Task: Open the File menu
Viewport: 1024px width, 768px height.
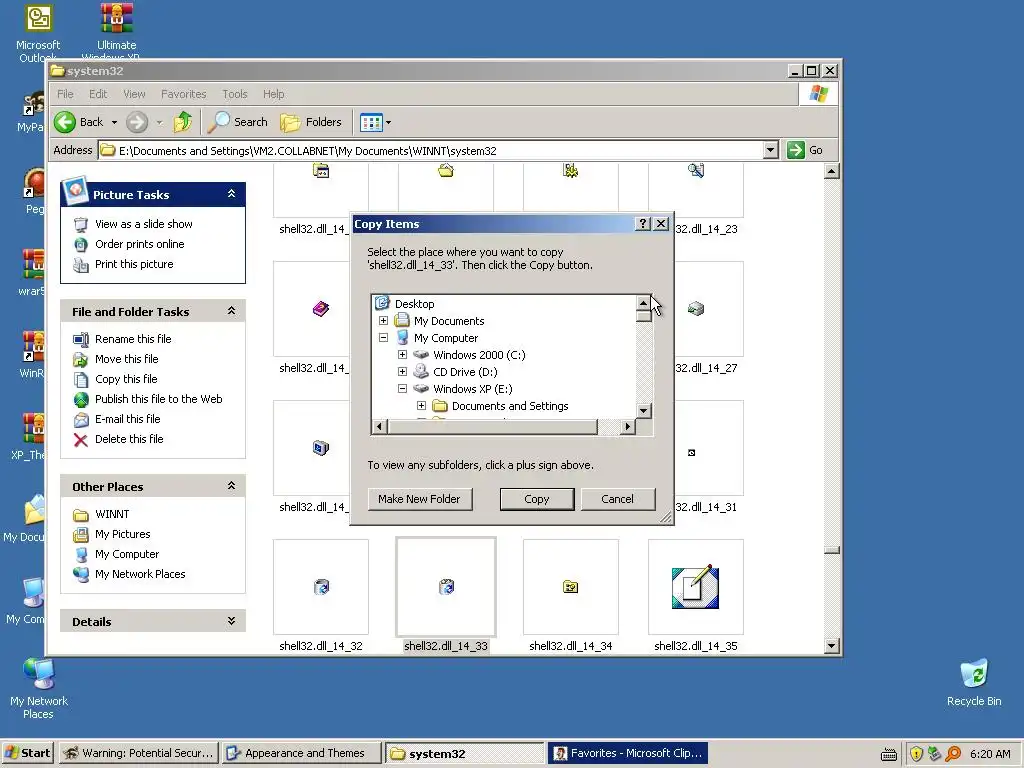Action: pyautogui.click(x=65, y=94)
